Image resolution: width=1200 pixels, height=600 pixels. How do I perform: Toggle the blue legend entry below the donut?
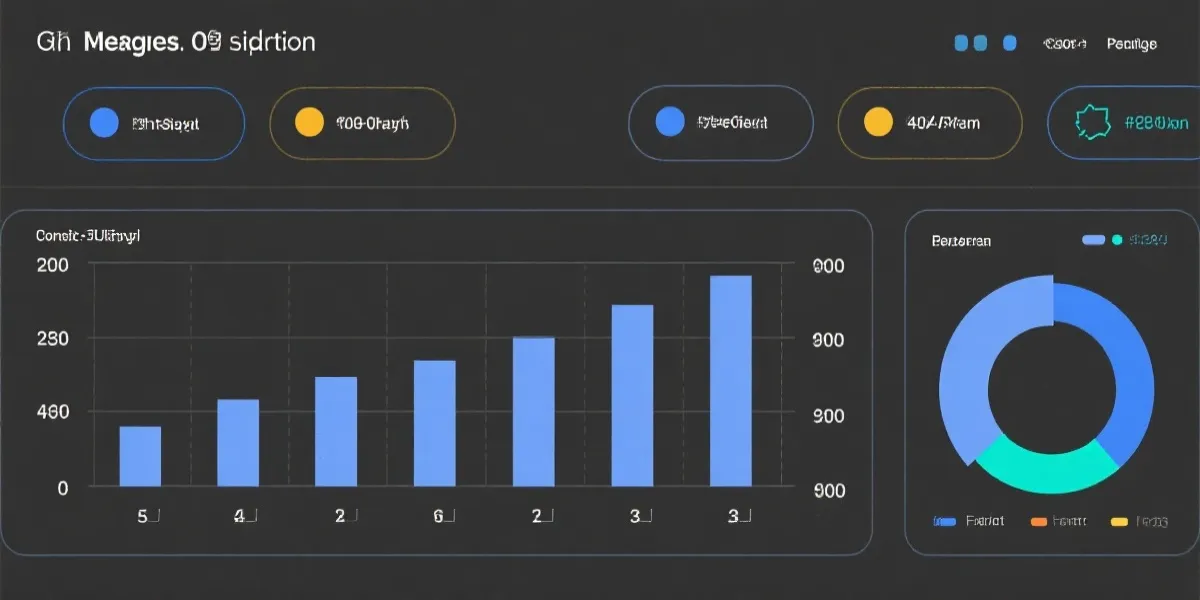point(944,521)
